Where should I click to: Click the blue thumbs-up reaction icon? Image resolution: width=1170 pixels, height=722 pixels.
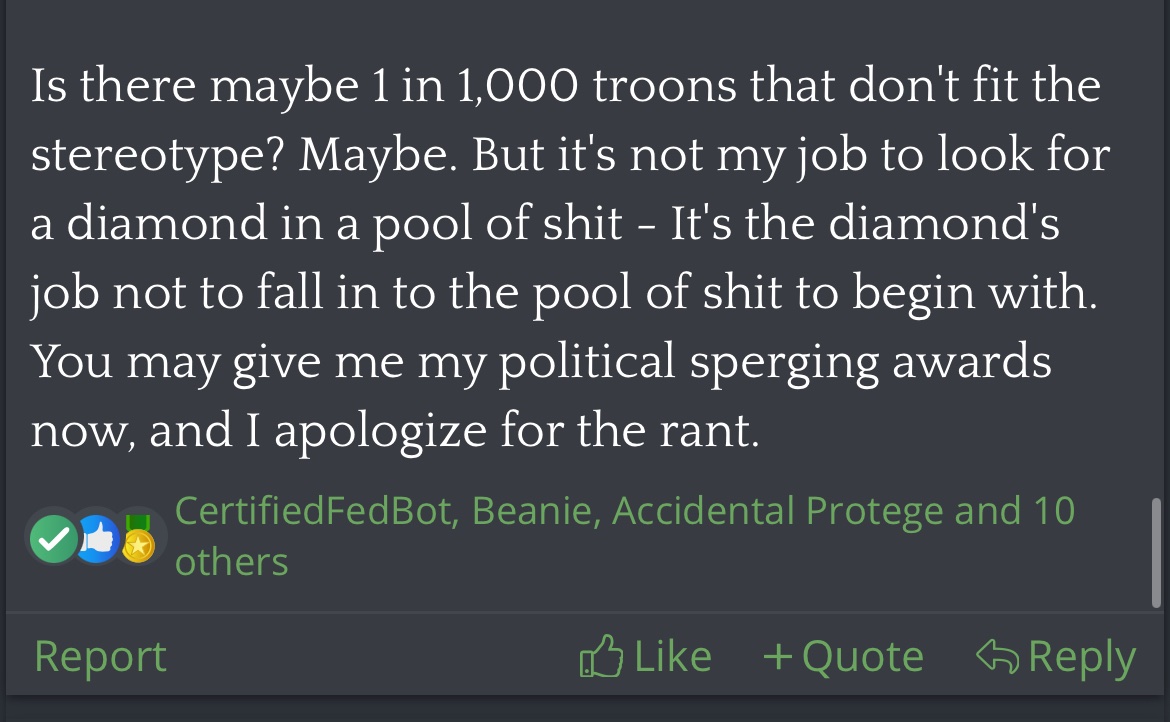[x=97, y=540]
